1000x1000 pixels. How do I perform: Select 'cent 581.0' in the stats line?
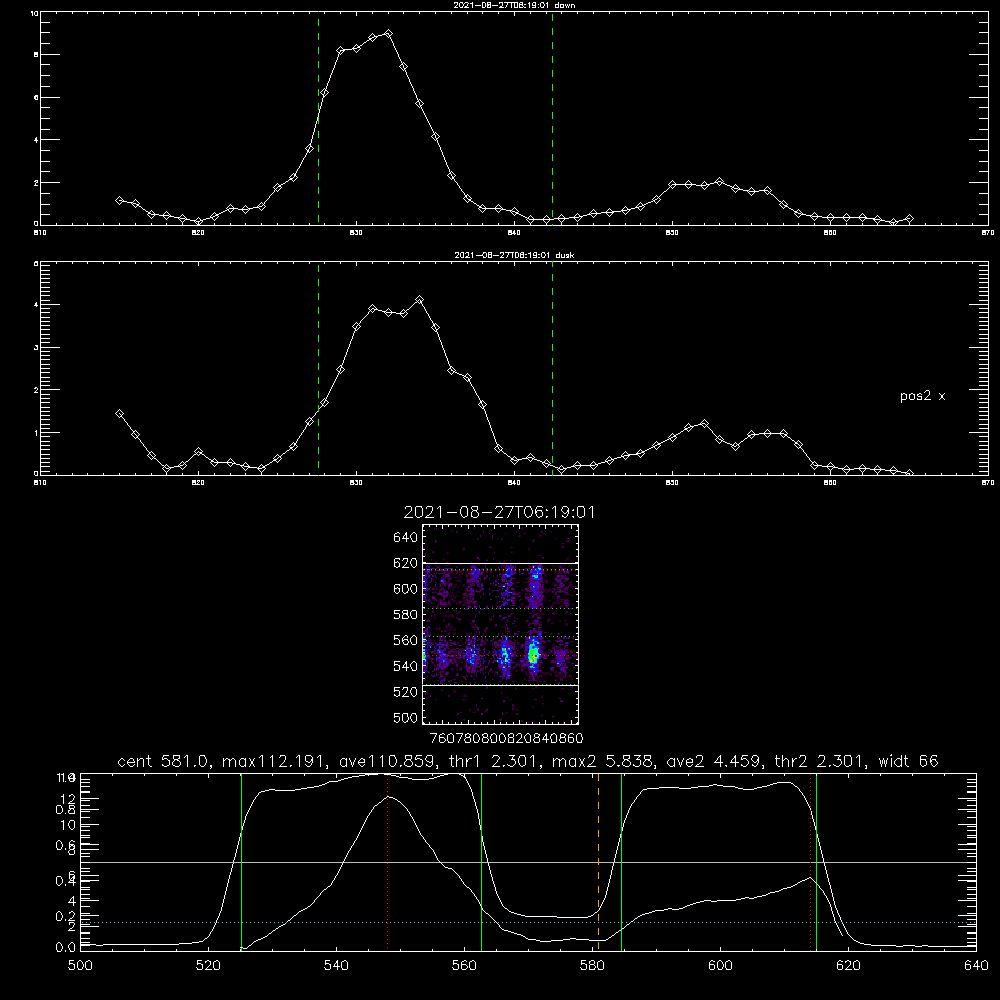point(164,761)
